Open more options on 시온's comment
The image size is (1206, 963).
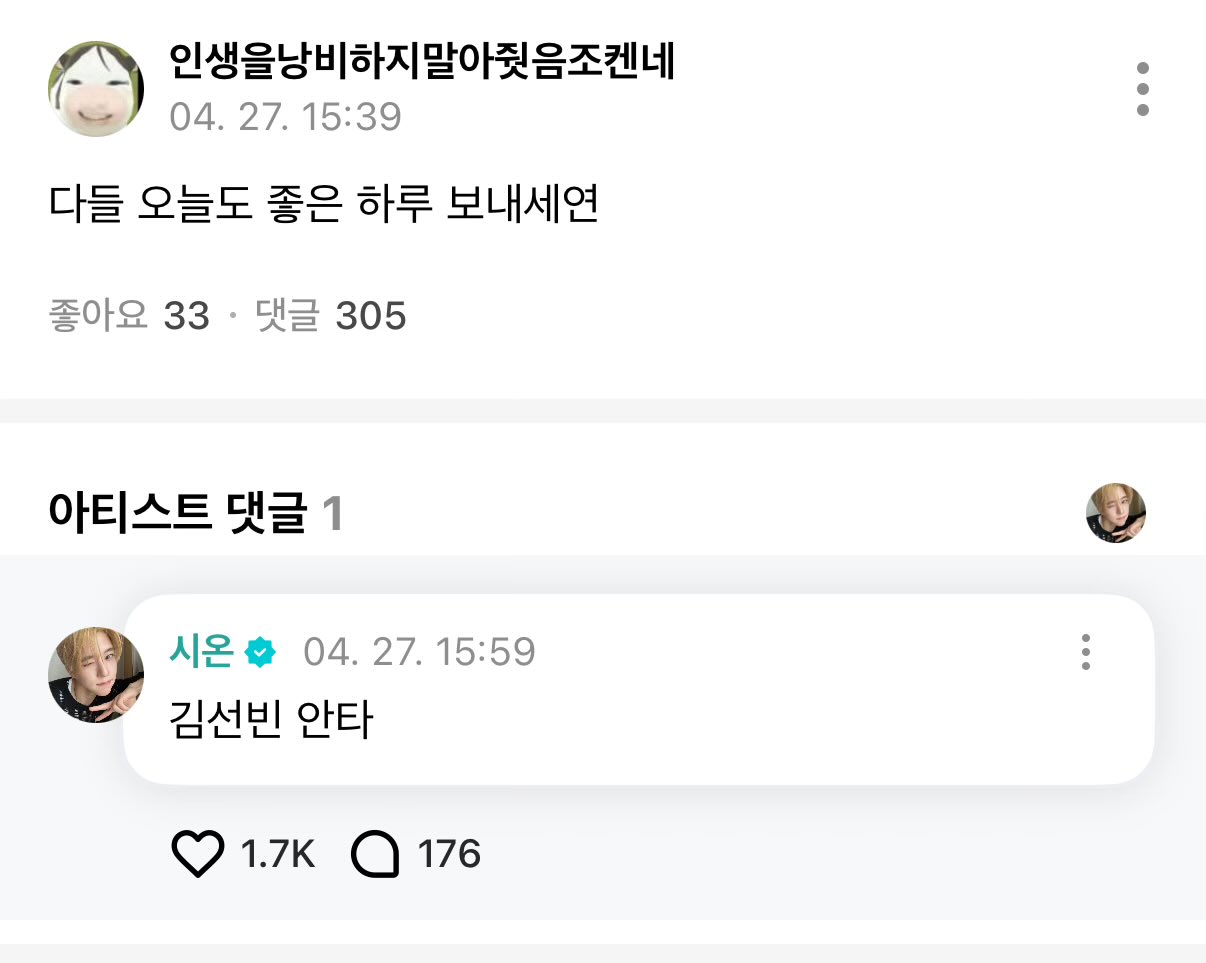coord(1085,652)
